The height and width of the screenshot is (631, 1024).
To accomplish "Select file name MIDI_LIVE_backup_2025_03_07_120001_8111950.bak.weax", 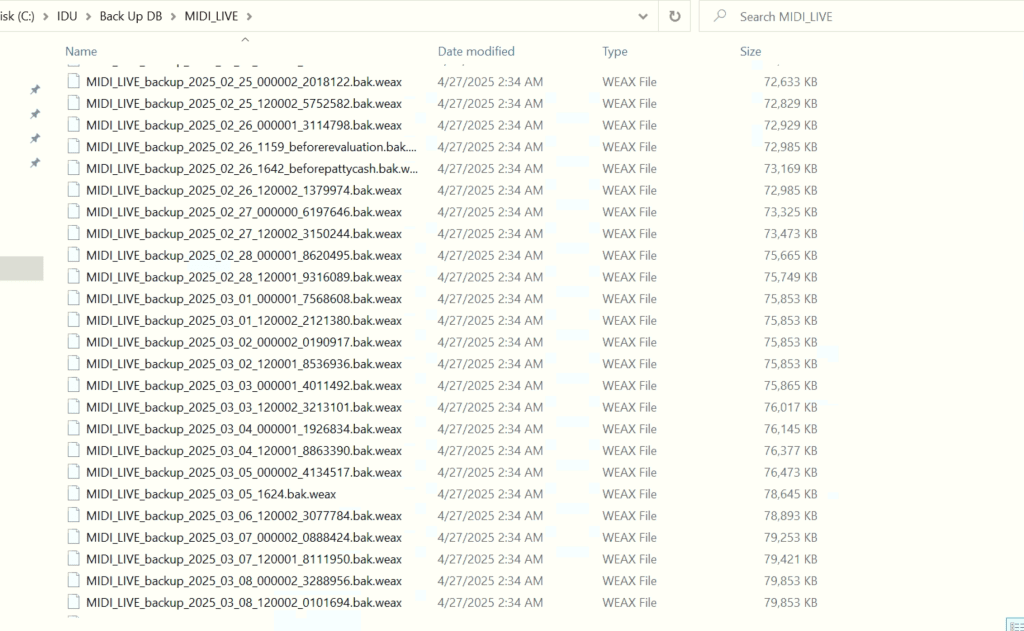I will pos(244,558).
